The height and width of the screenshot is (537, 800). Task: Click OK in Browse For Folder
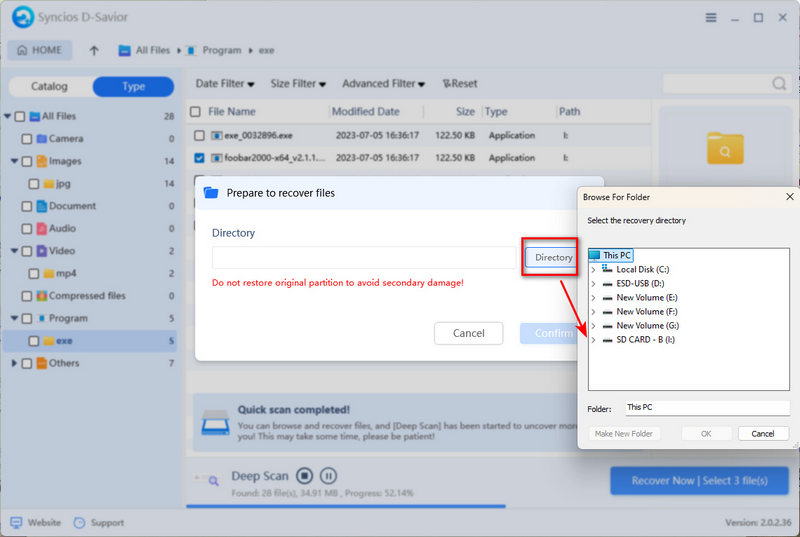[706, 433]
